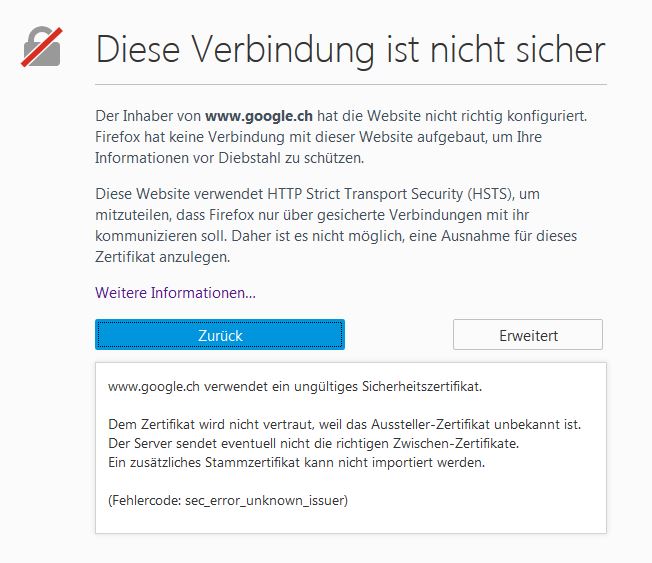Screen dimensions: 652x563
Task: Follow the Weitere Informationen link
Action: tap(175, 293)
